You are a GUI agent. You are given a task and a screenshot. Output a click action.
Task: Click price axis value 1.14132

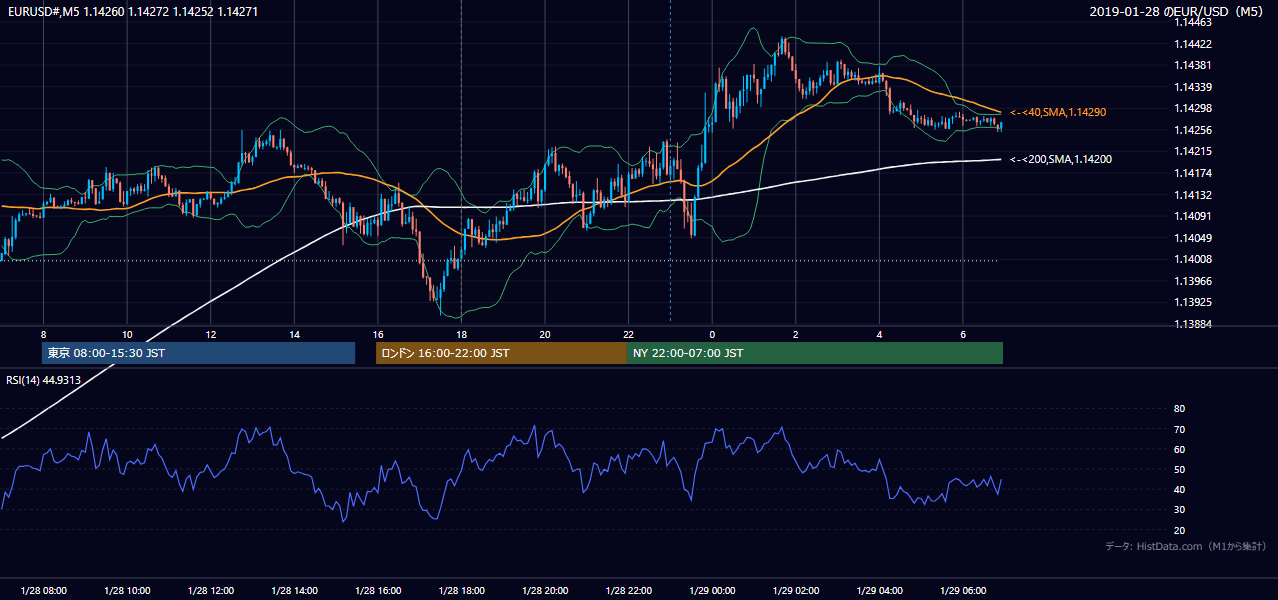1192,195
